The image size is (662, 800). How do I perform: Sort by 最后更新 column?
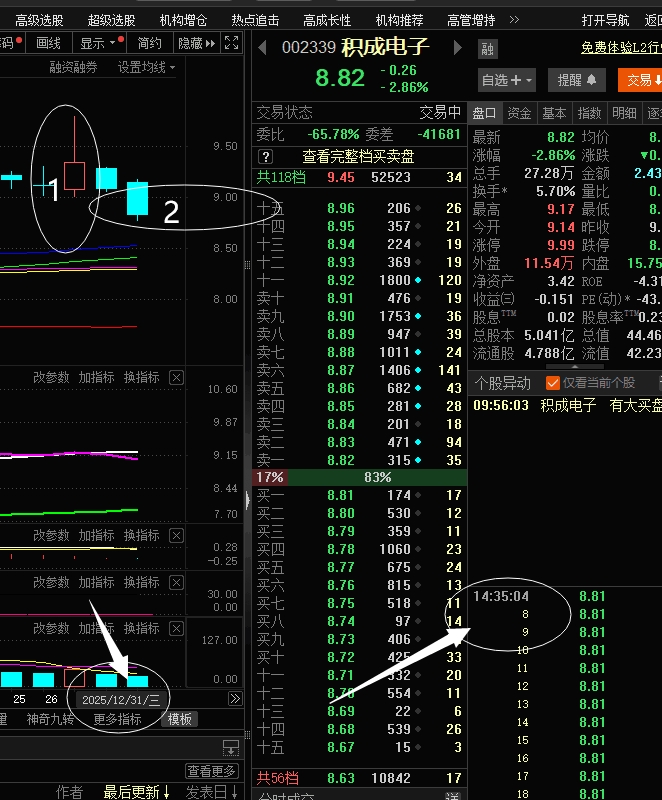pyautogui.click(x=136, y=792)
